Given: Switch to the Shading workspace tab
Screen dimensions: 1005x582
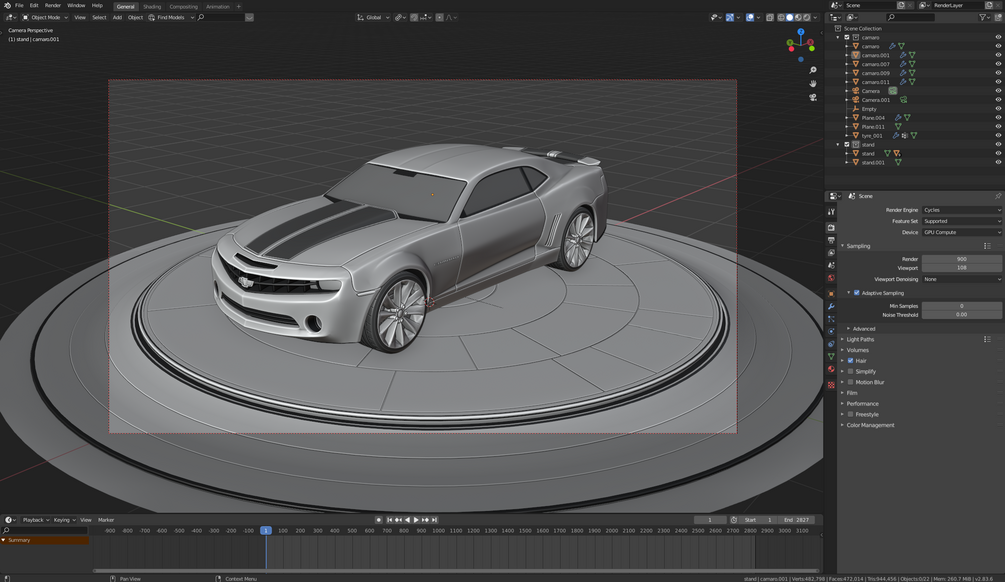Looking at the screenshot, I should coord(152,6).
